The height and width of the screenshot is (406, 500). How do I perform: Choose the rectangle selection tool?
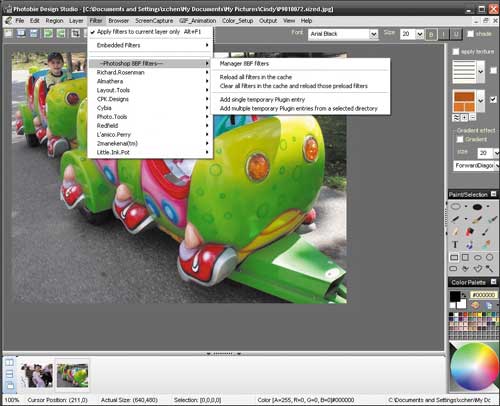pyautogui.click(x=454, y=257)
